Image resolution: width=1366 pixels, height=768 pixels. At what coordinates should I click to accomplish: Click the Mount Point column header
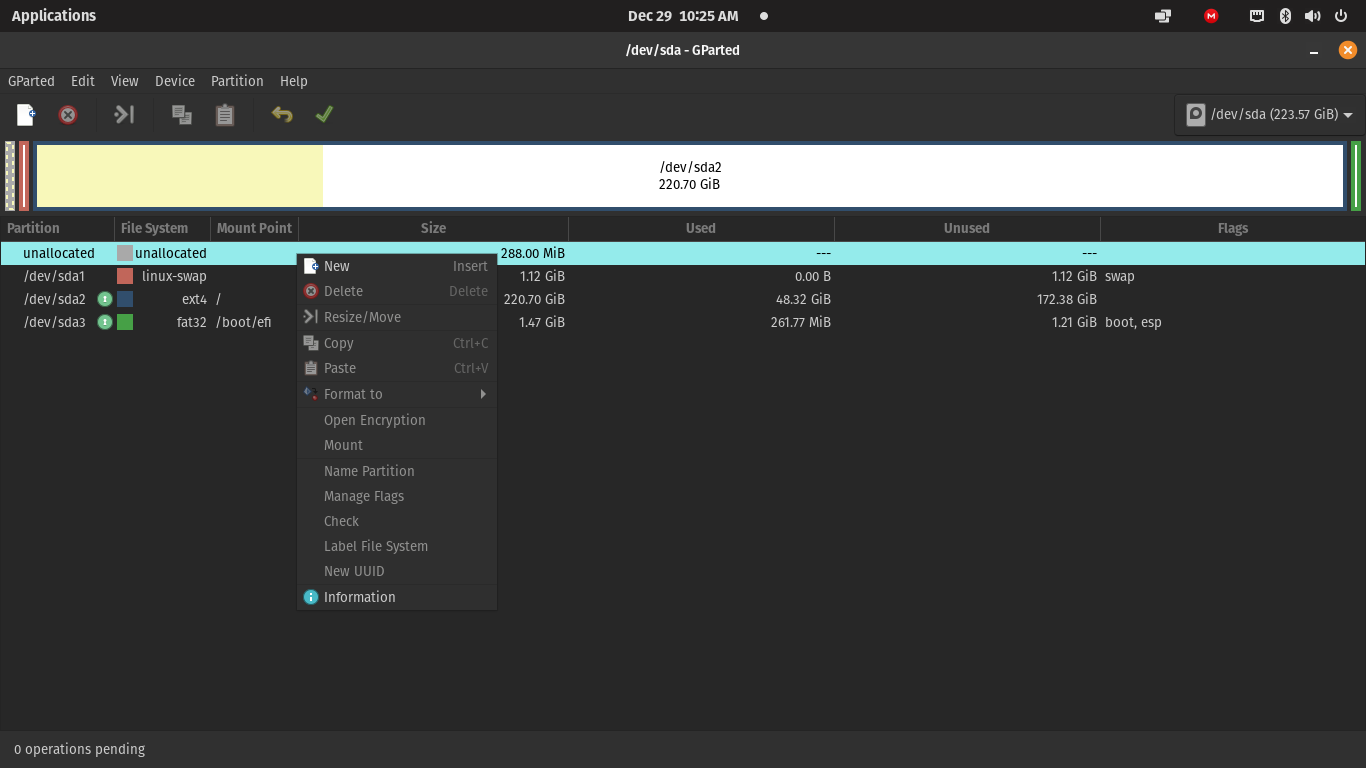click(254, 228)
